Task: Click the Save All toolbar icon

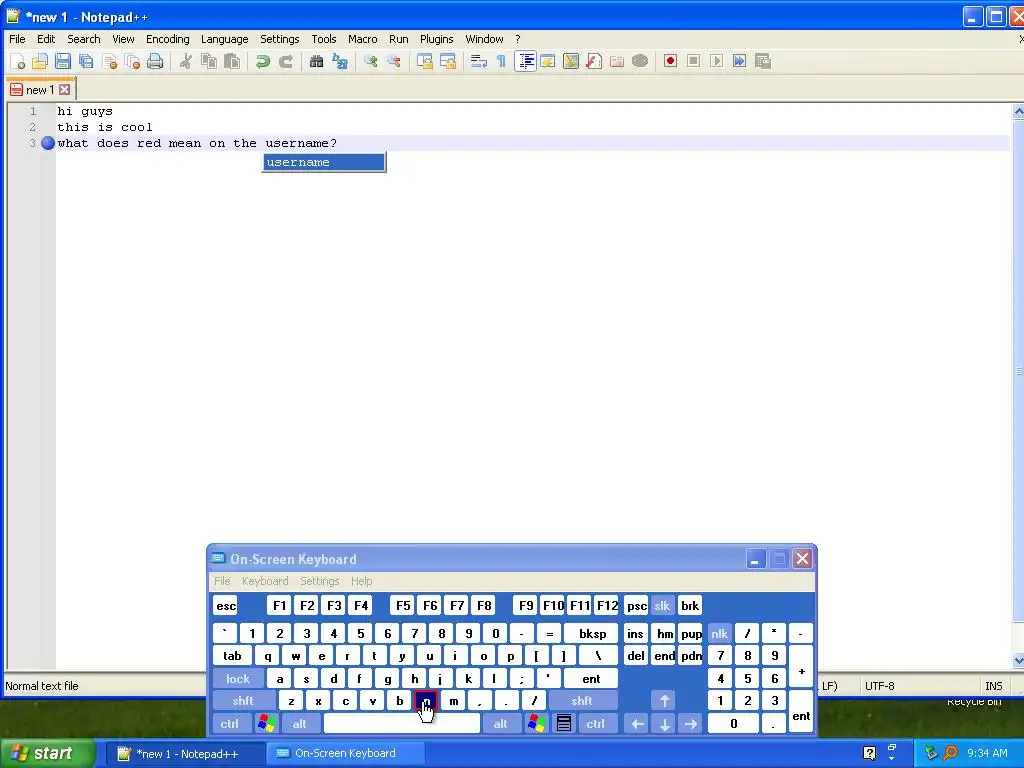Action: click(86, 61)
